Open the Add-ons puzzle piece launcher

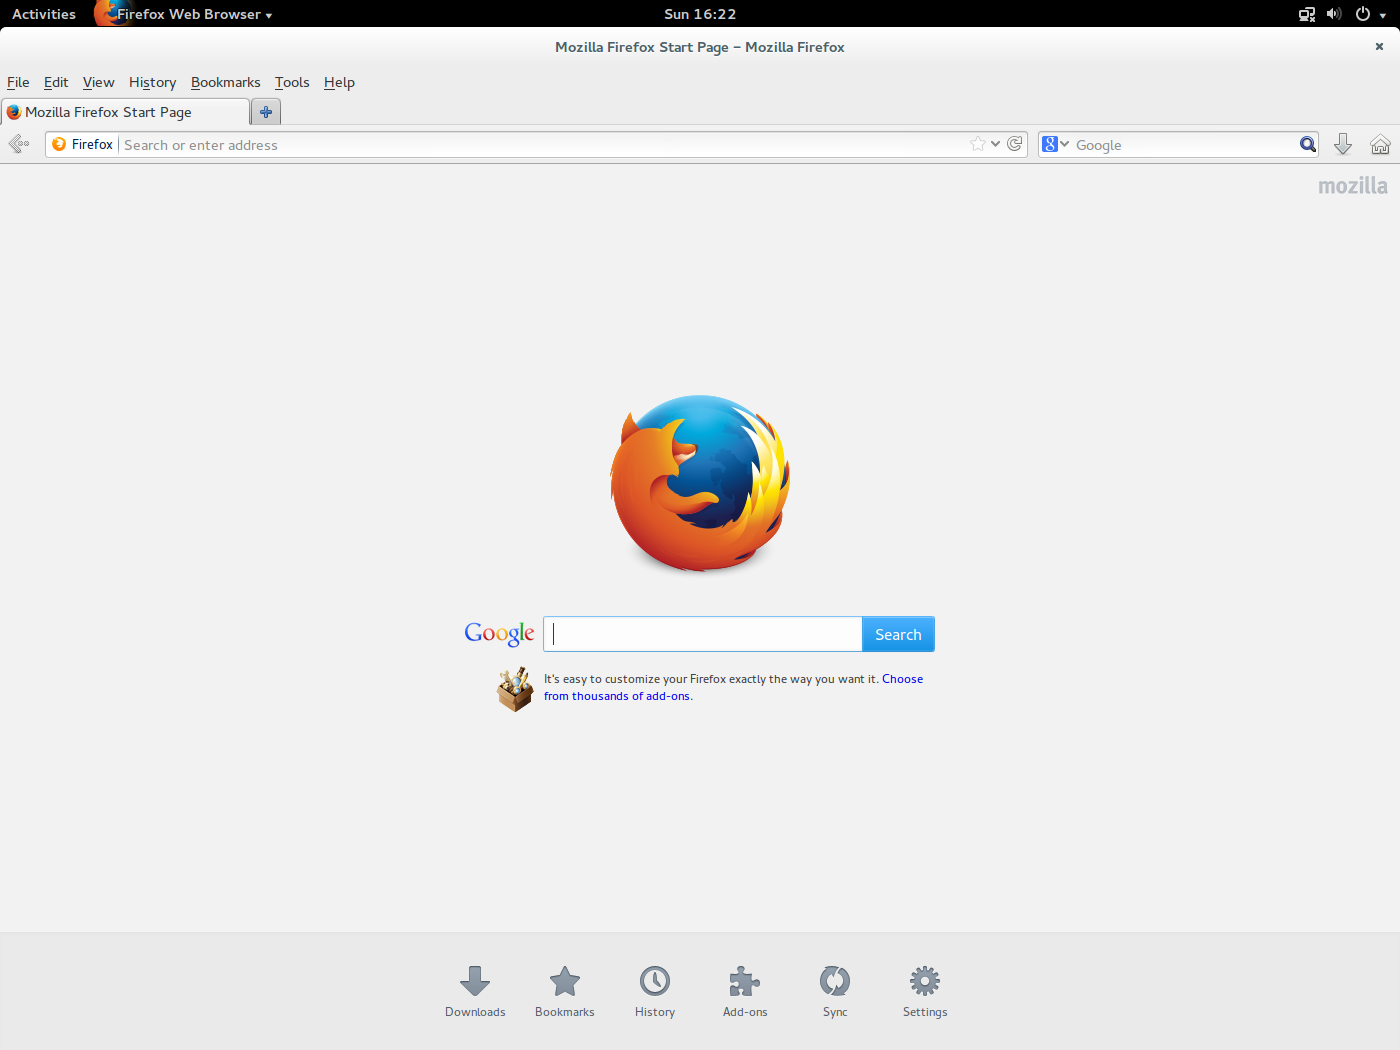click(x=745, y=990)
